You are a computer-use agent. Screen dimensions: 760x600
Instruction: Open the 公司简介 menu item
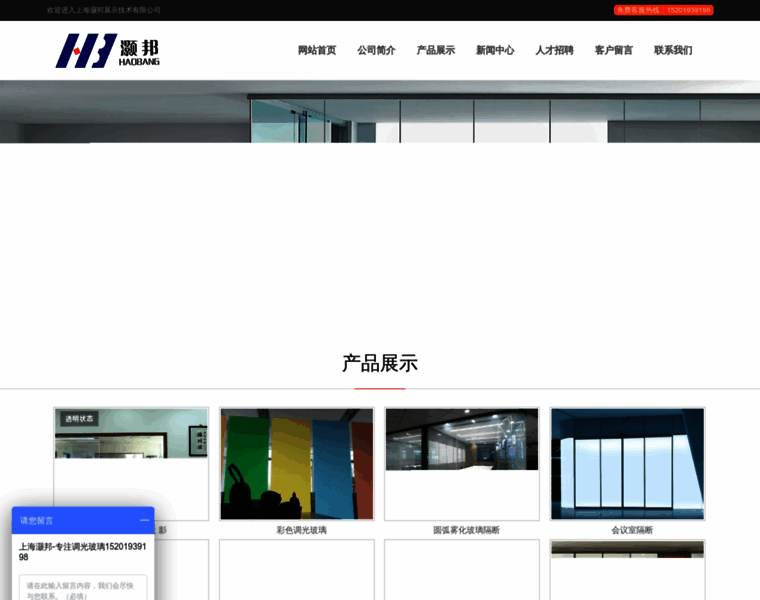(377, 50)
